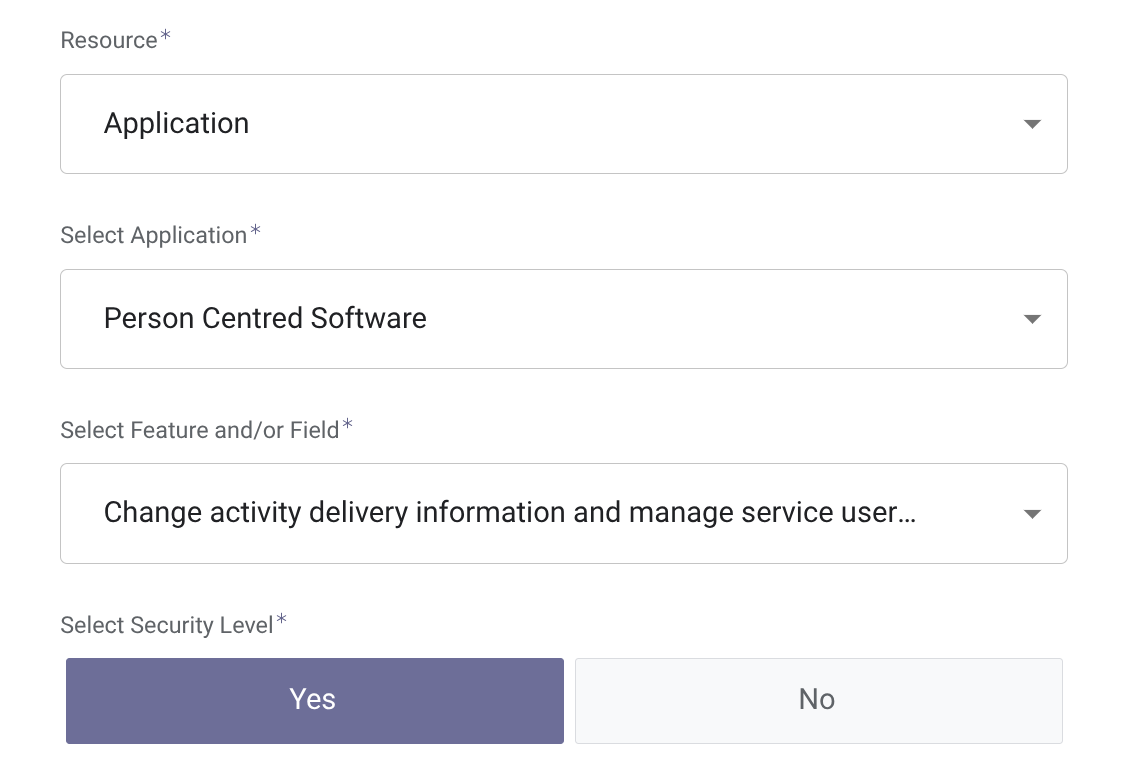Click the "Resource" field label

109,40
